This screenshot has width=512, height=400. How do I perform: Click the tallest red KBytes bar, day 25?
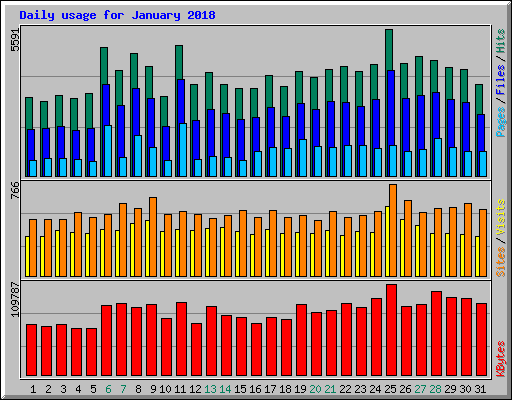[x=391, y=330]
